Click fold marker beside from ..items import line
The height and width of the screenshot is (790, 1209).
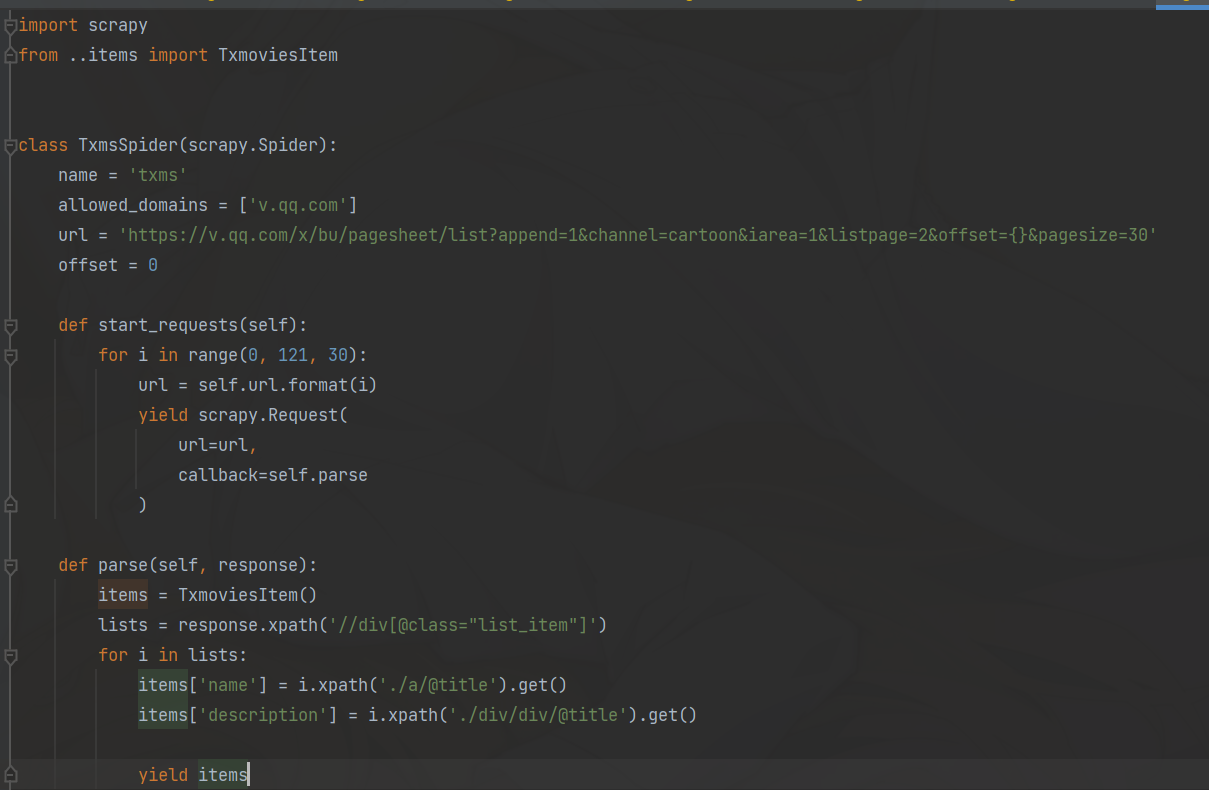pos(10,55)
